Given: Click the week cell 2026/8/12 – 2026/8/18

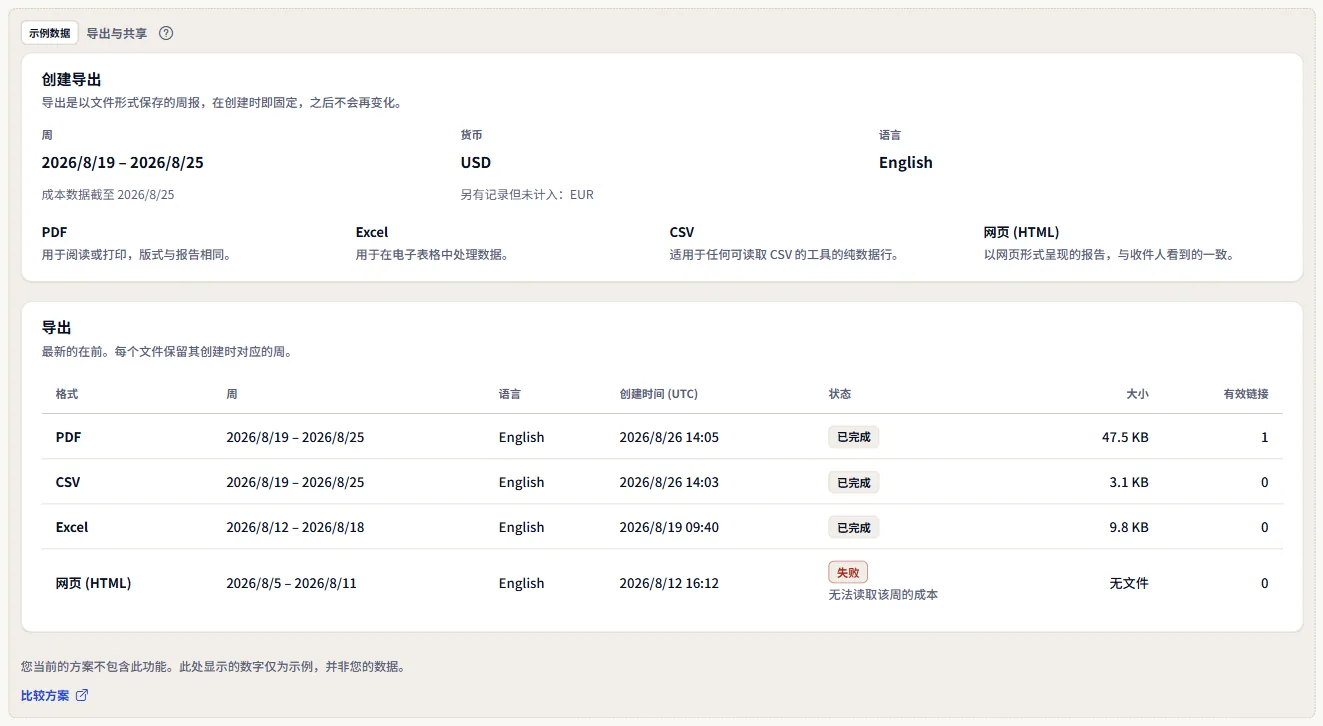Looking at the screenshot, I should pyautogui.click(x=295, y=527).
